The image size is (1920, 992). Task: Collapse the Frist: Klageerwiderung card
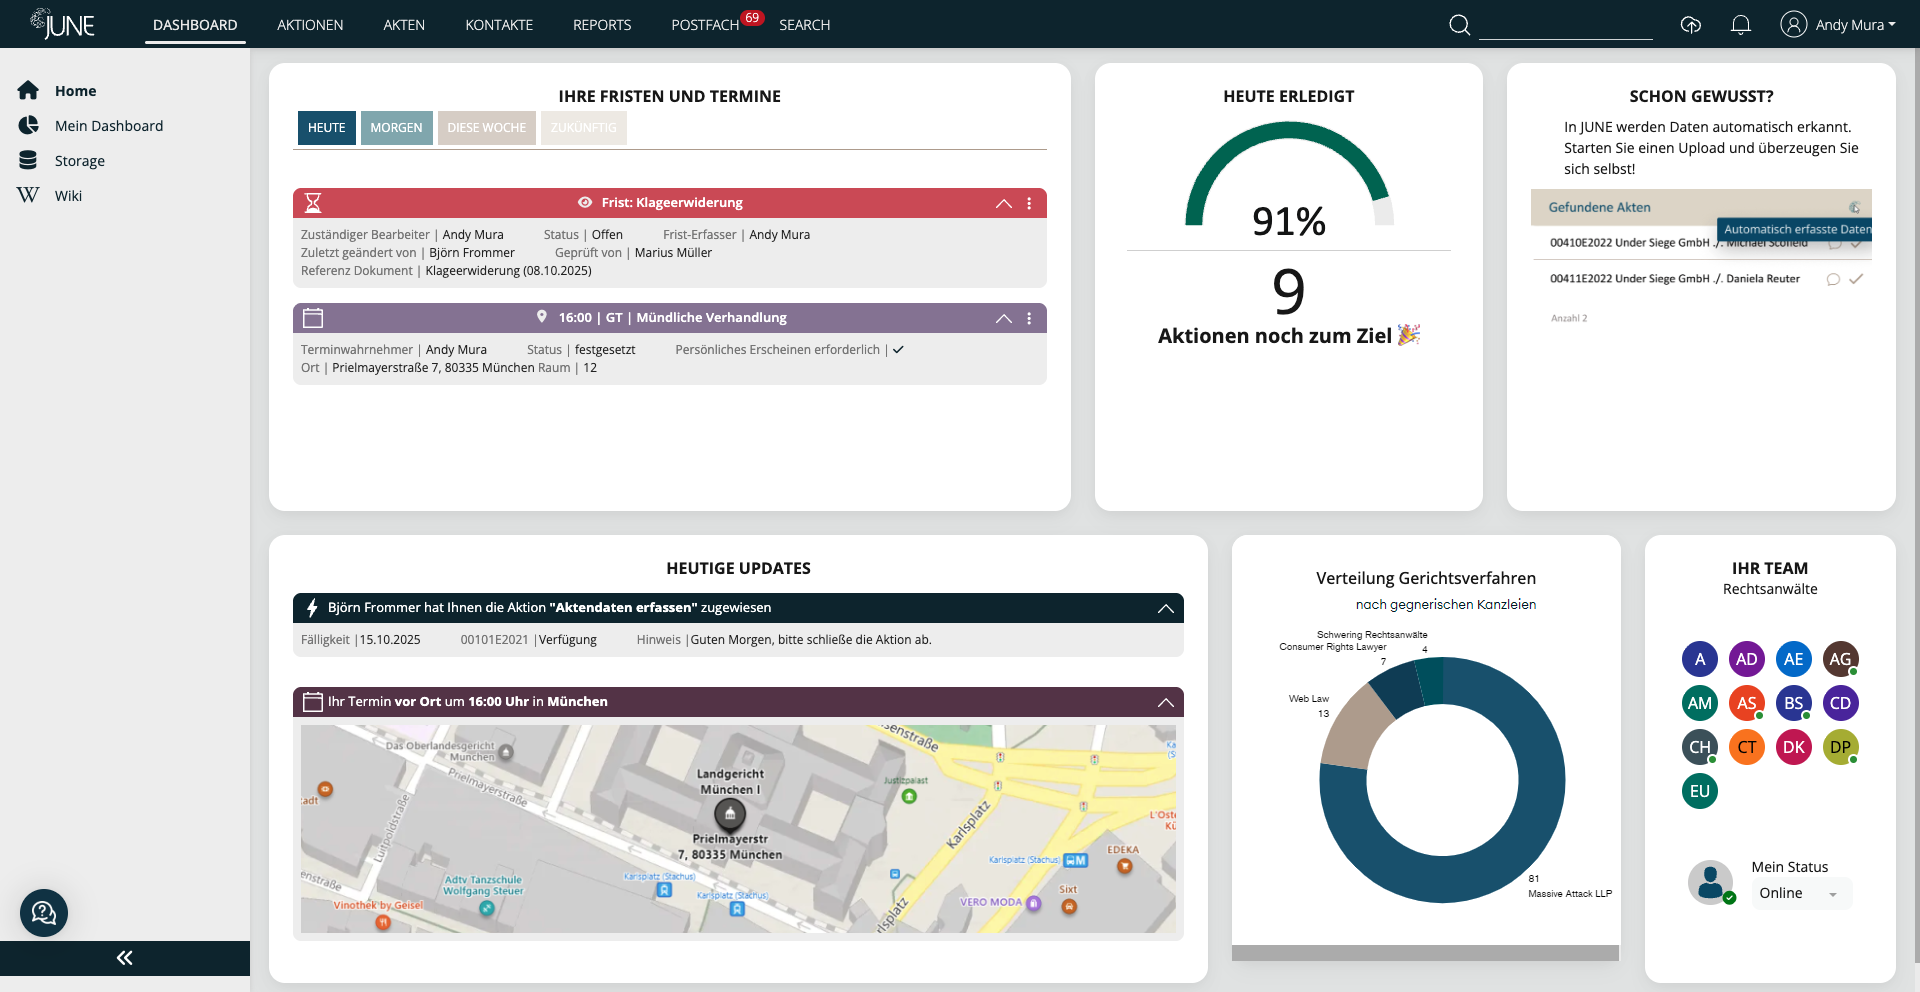tap(1003, 203)
